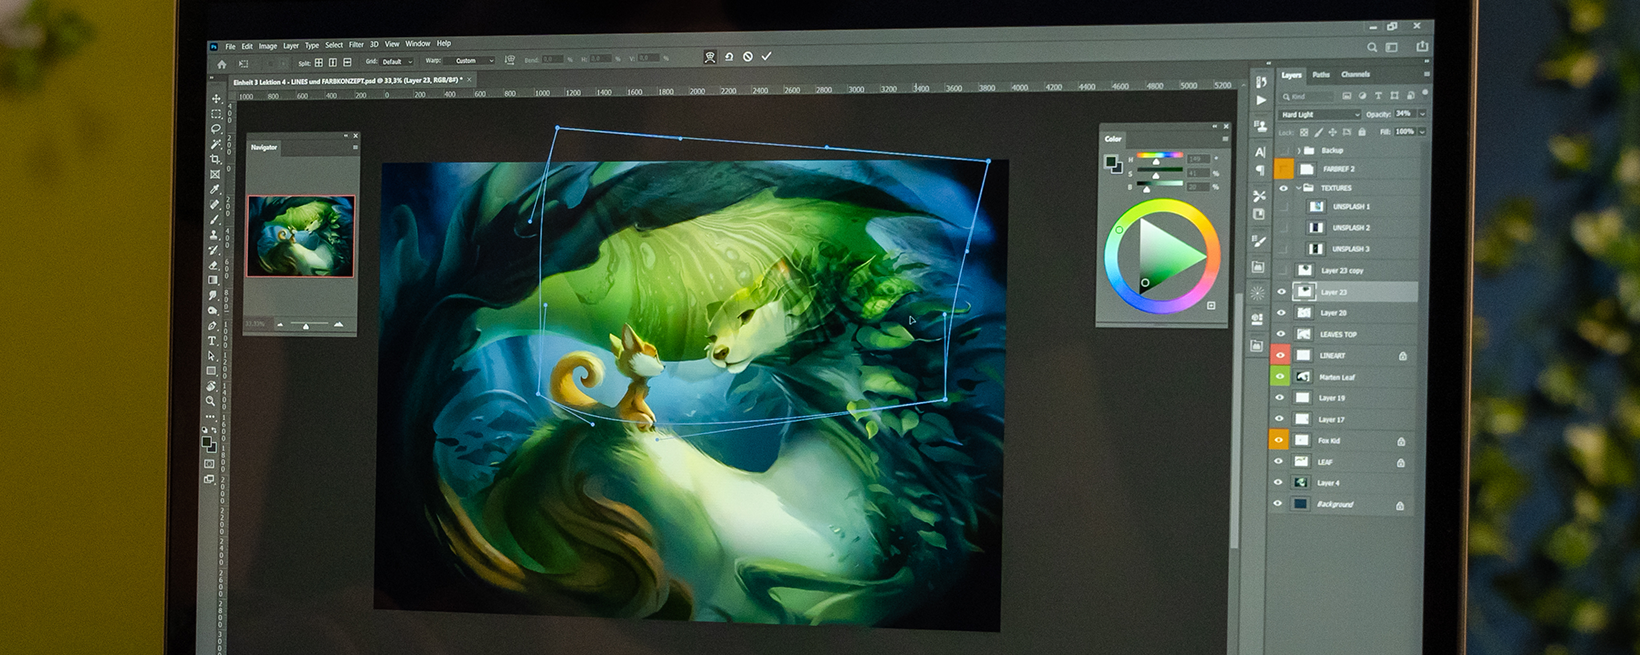Hide the LINEART layer
Viewport: 1640px width, 655px height.
click(1280, 355)
